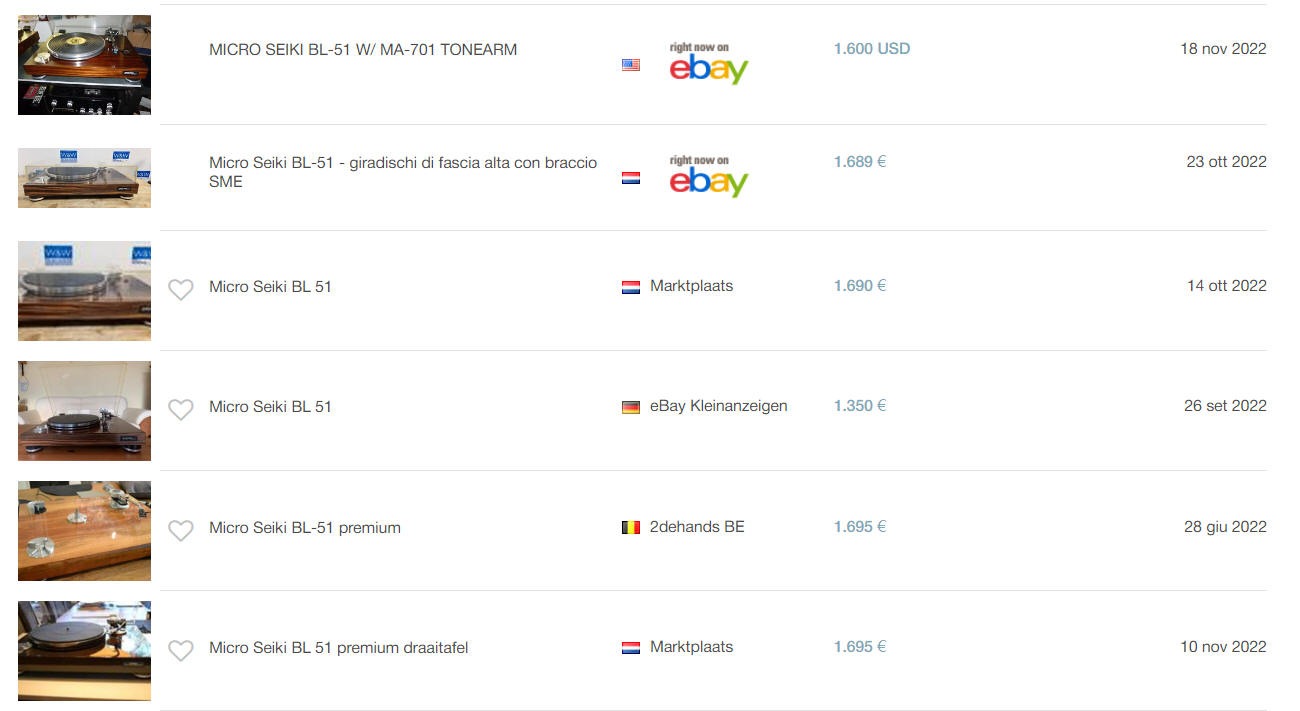Click eBay logo on MA-701 tonearm listing
The height and width of the screenshot is (711, 1300).
(708, 64)
